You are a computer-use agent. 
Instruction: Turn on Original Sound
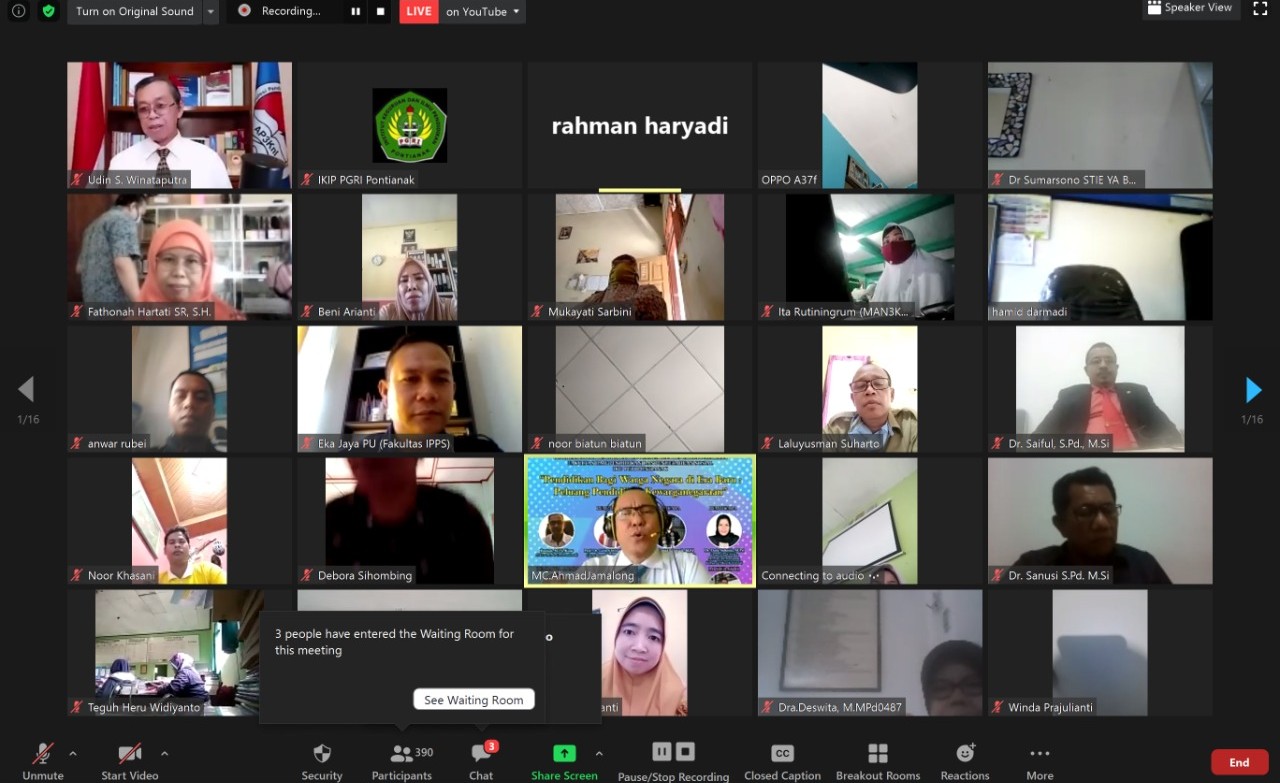(x=134, y=12)
